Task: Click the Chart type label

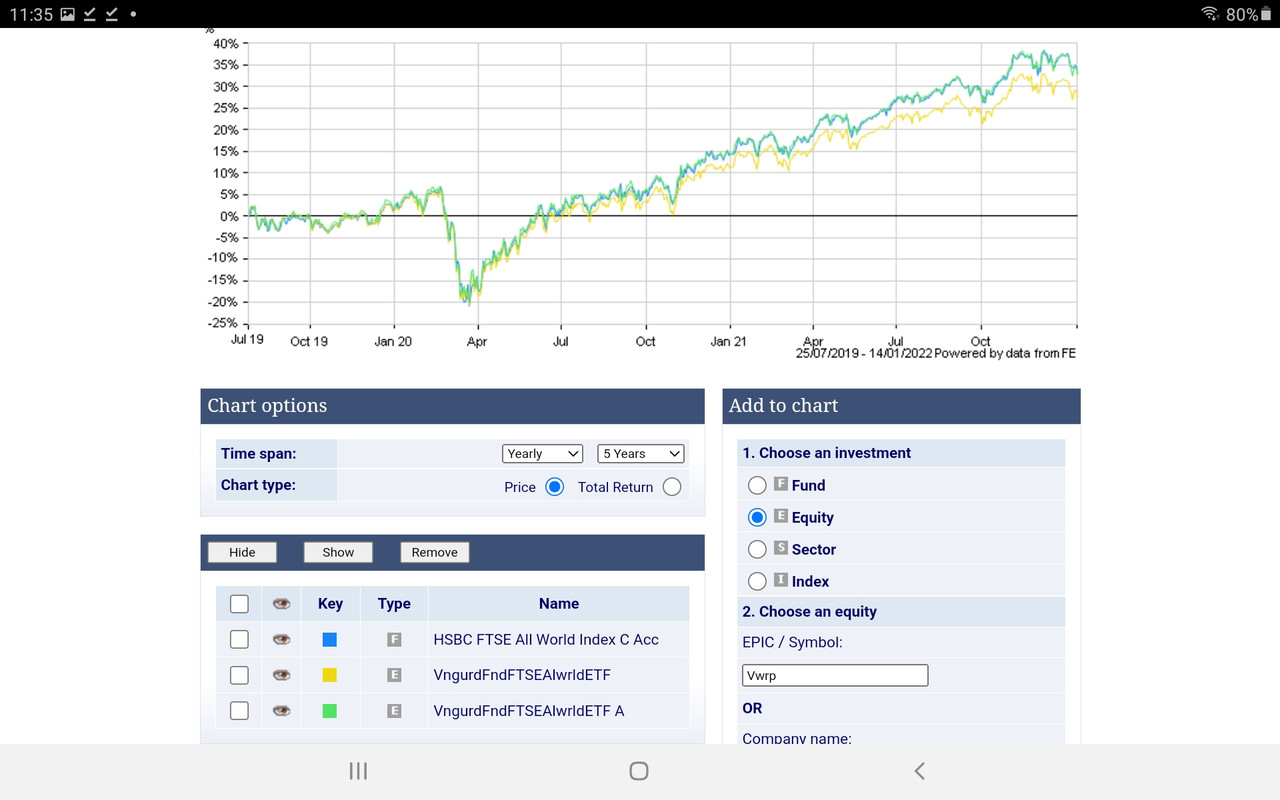Action: (x=258, y=485)
